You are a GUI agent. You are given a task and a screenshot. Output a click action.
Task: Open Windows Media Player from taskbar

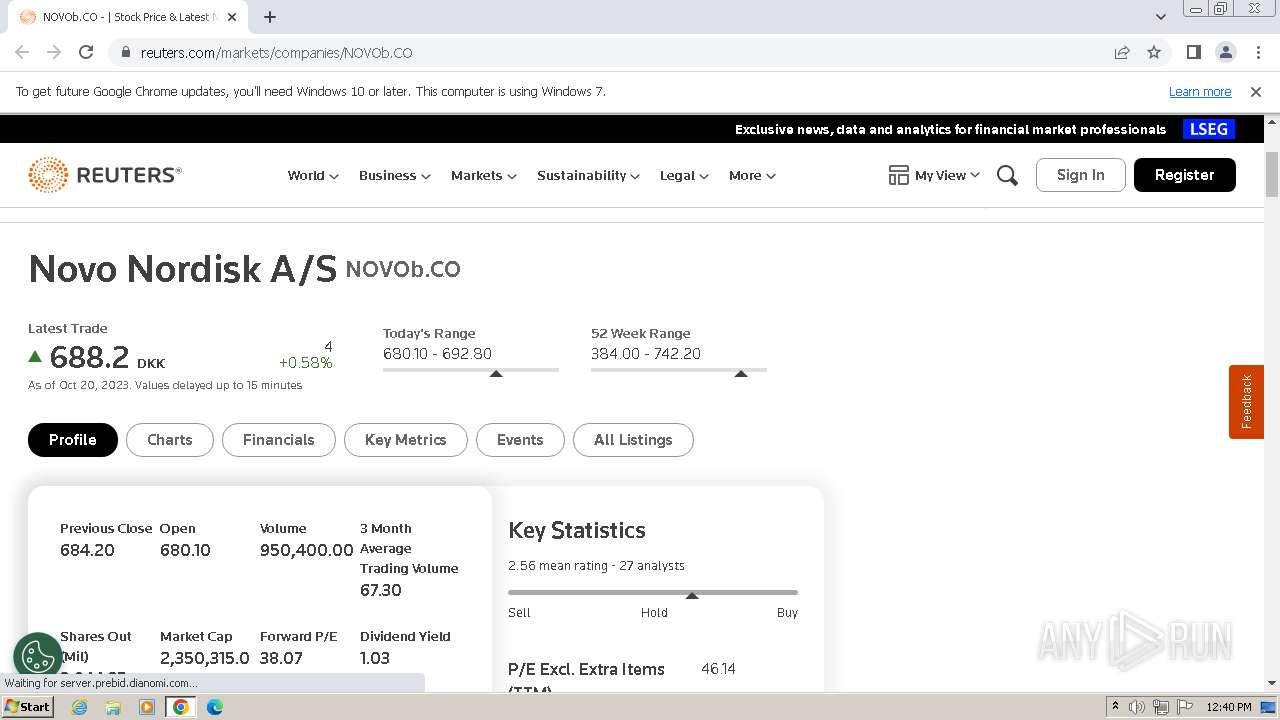coord(147,707)
